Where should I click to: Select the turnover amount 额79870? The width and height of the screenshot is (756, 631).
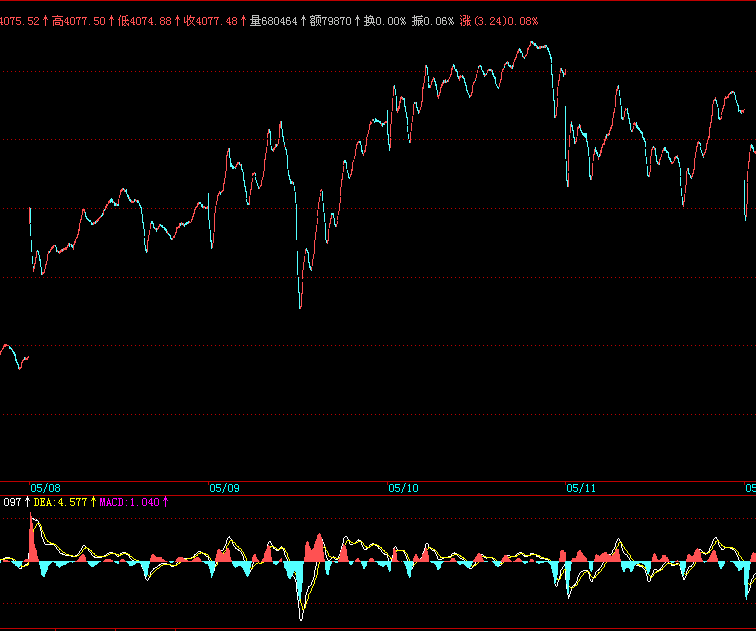click(332, 20)
